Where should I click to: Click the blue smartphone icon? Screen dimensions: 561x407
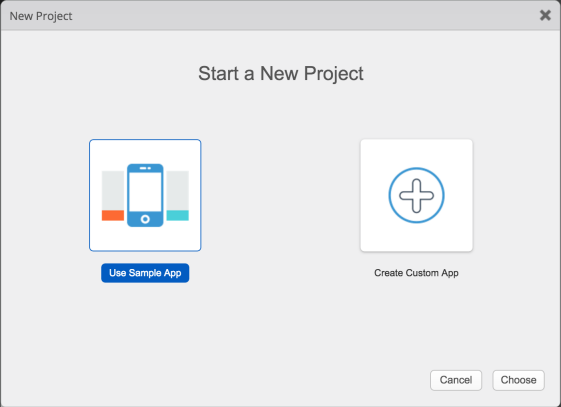[x=145, y=195]
